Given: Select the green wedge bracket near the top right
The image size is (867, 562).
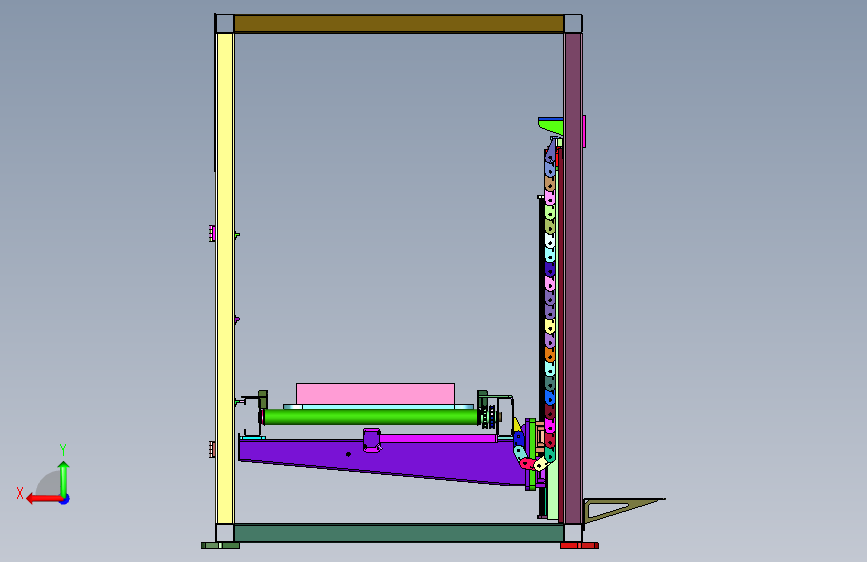Looking at the screenshot, I should click(x=552, y=126).
